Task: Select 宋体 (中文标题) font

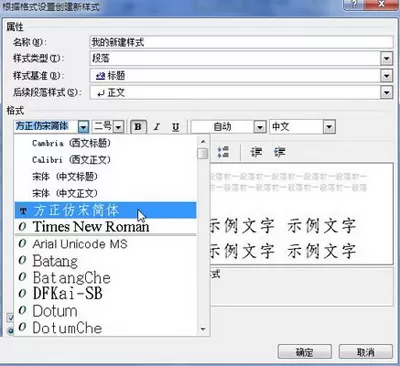Action: [x=105, y=177]
